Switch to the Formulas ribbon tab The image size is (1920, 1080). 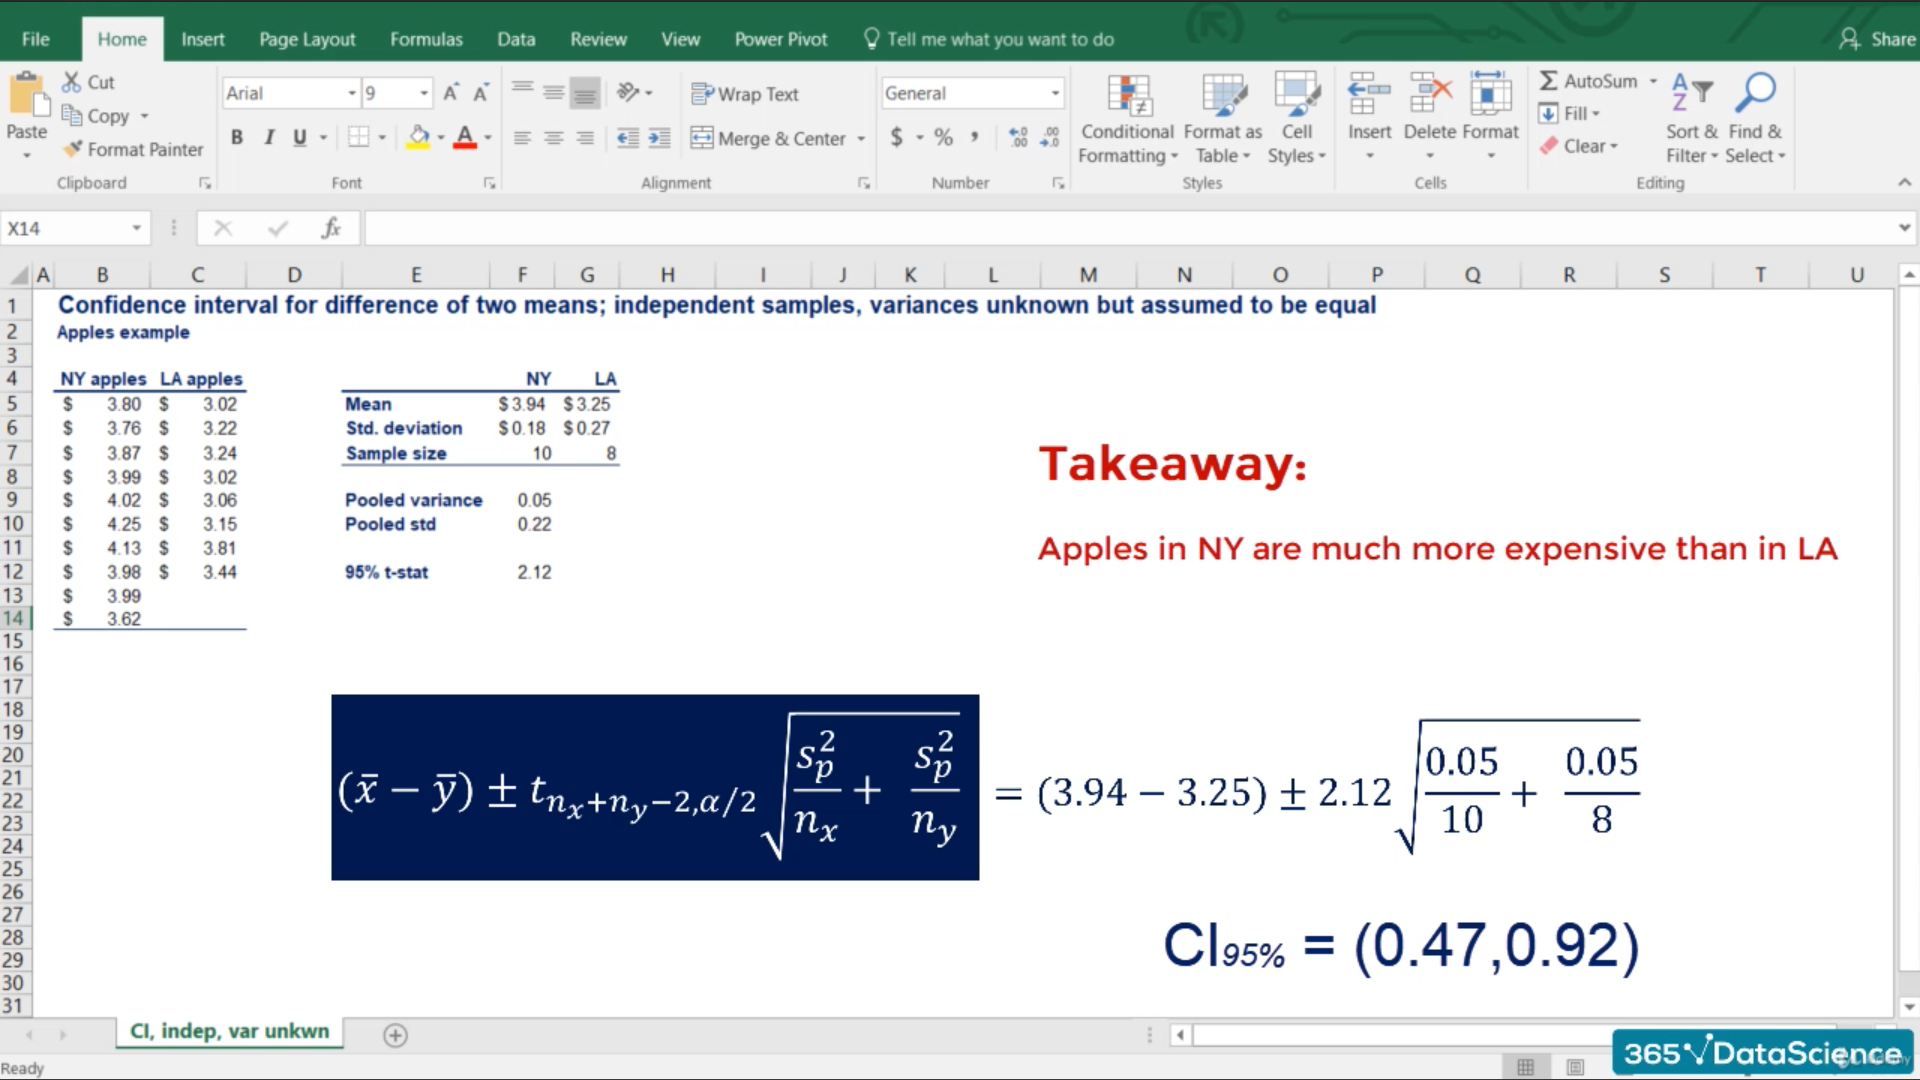tap(426, 39)
